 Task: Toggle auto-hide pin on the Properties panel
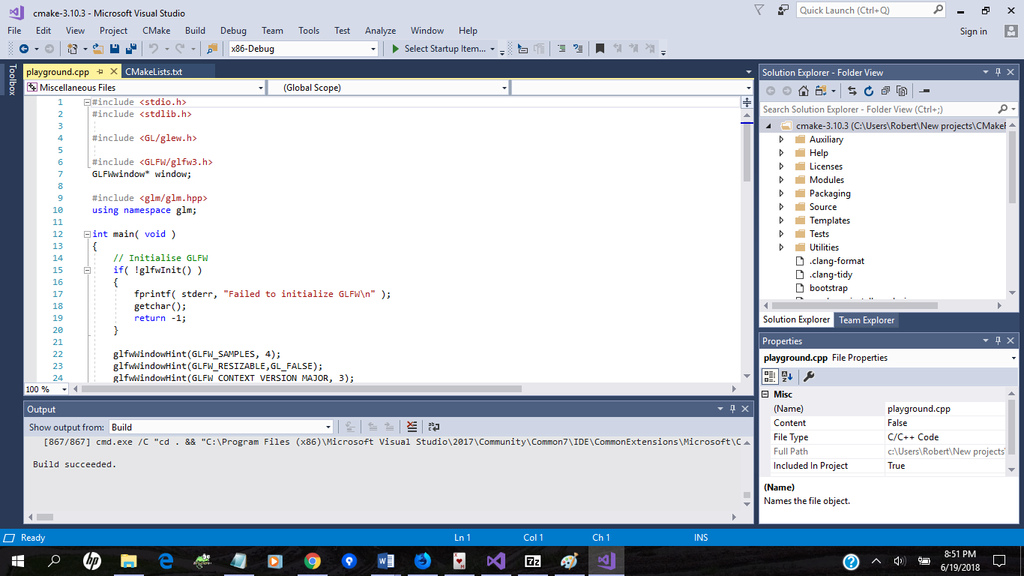pyautogui.click(x=998, y=341)
